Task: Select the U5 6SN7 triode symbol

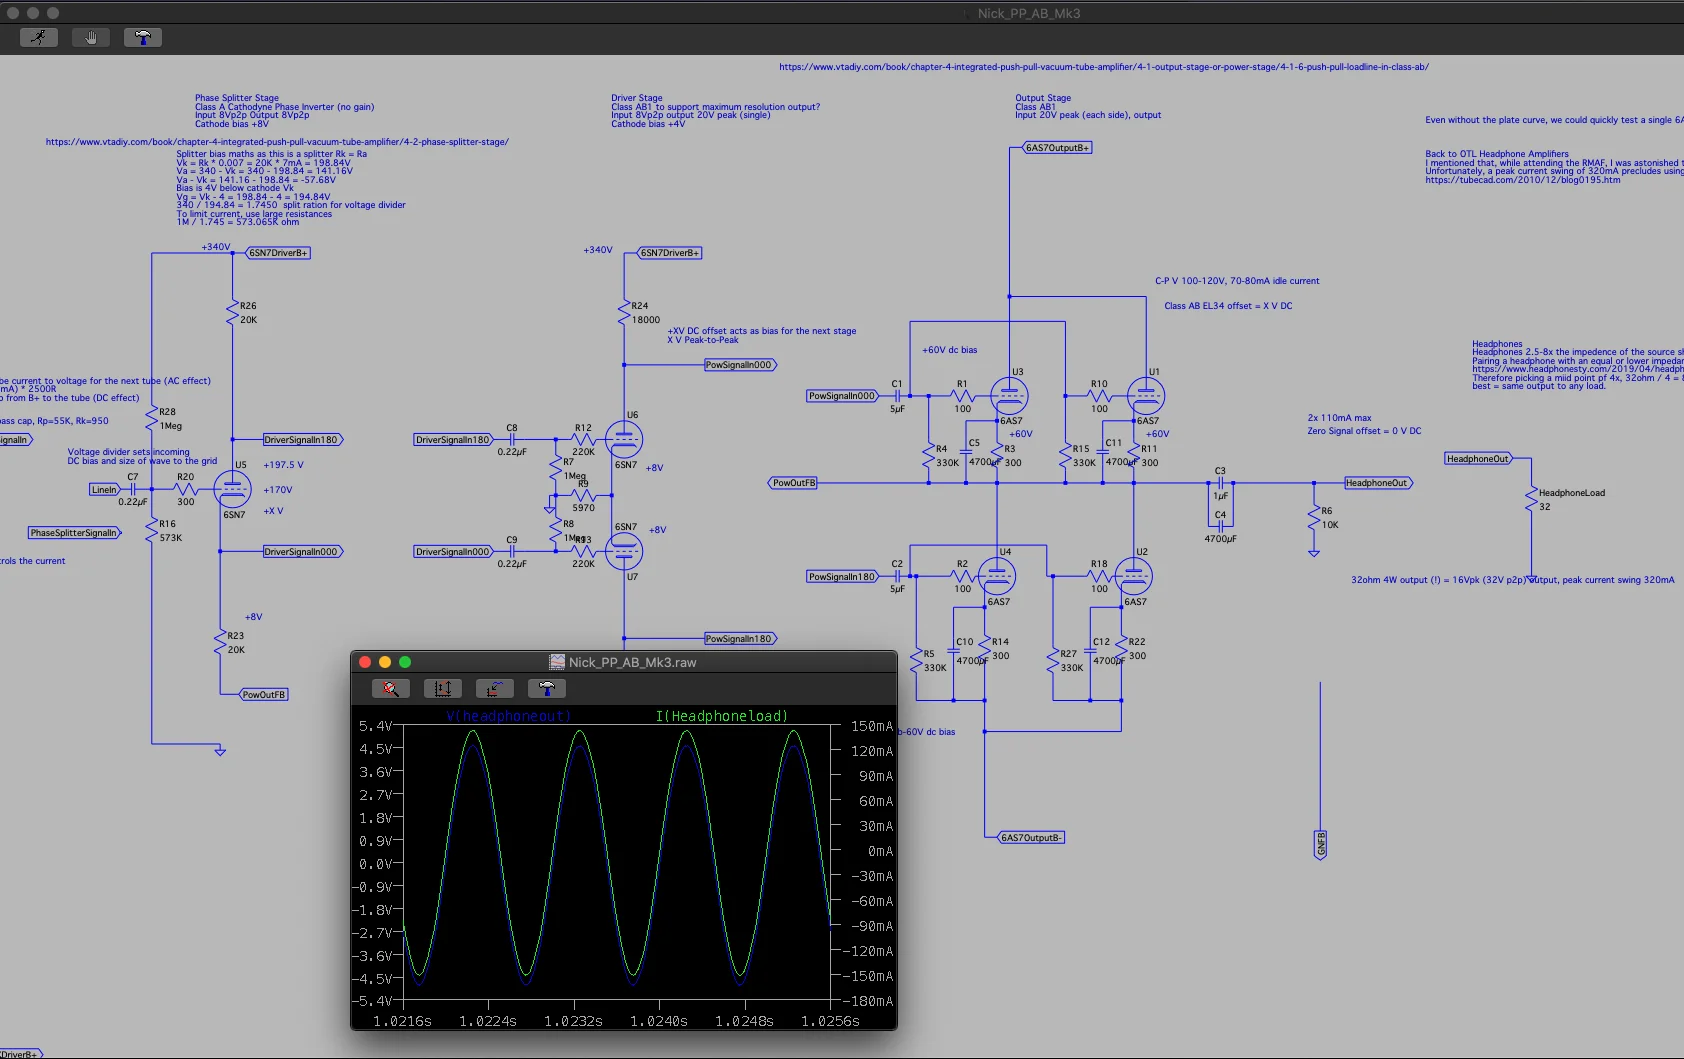Action: click(x=232, y=489)
